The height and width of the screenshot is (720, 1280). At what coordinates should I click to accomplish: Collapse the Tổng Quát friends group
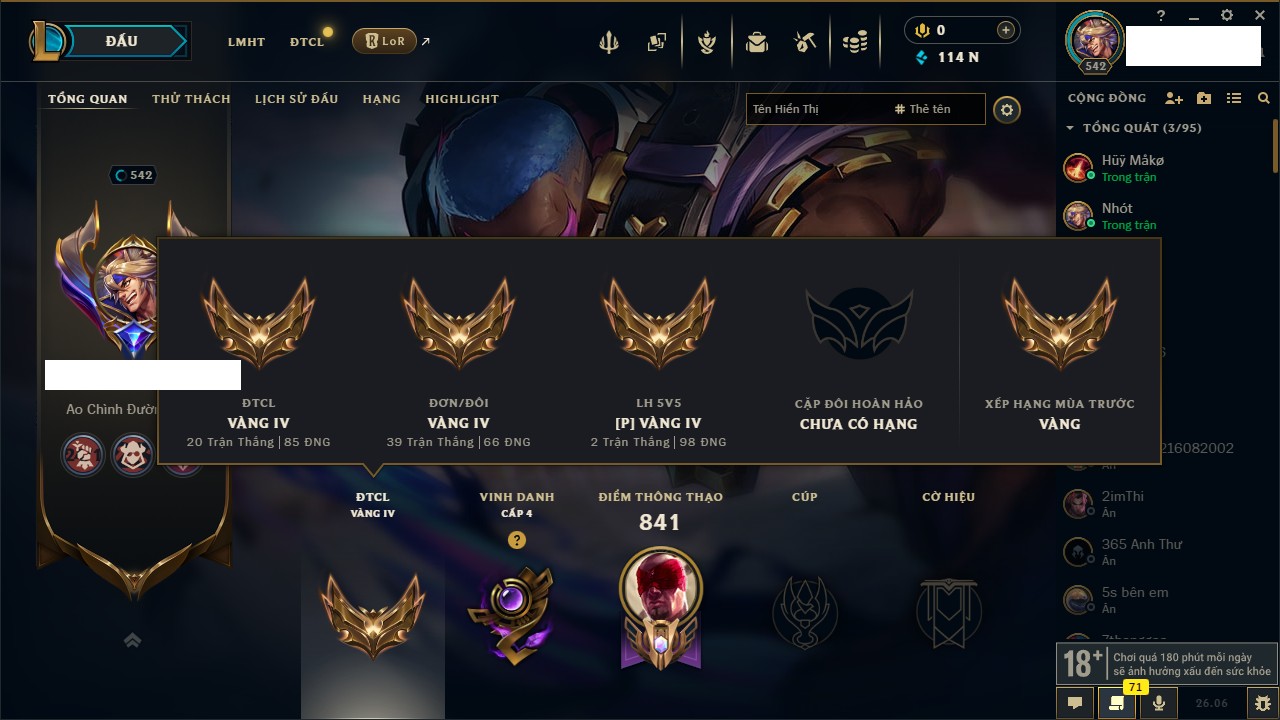tap(1070, 128)
